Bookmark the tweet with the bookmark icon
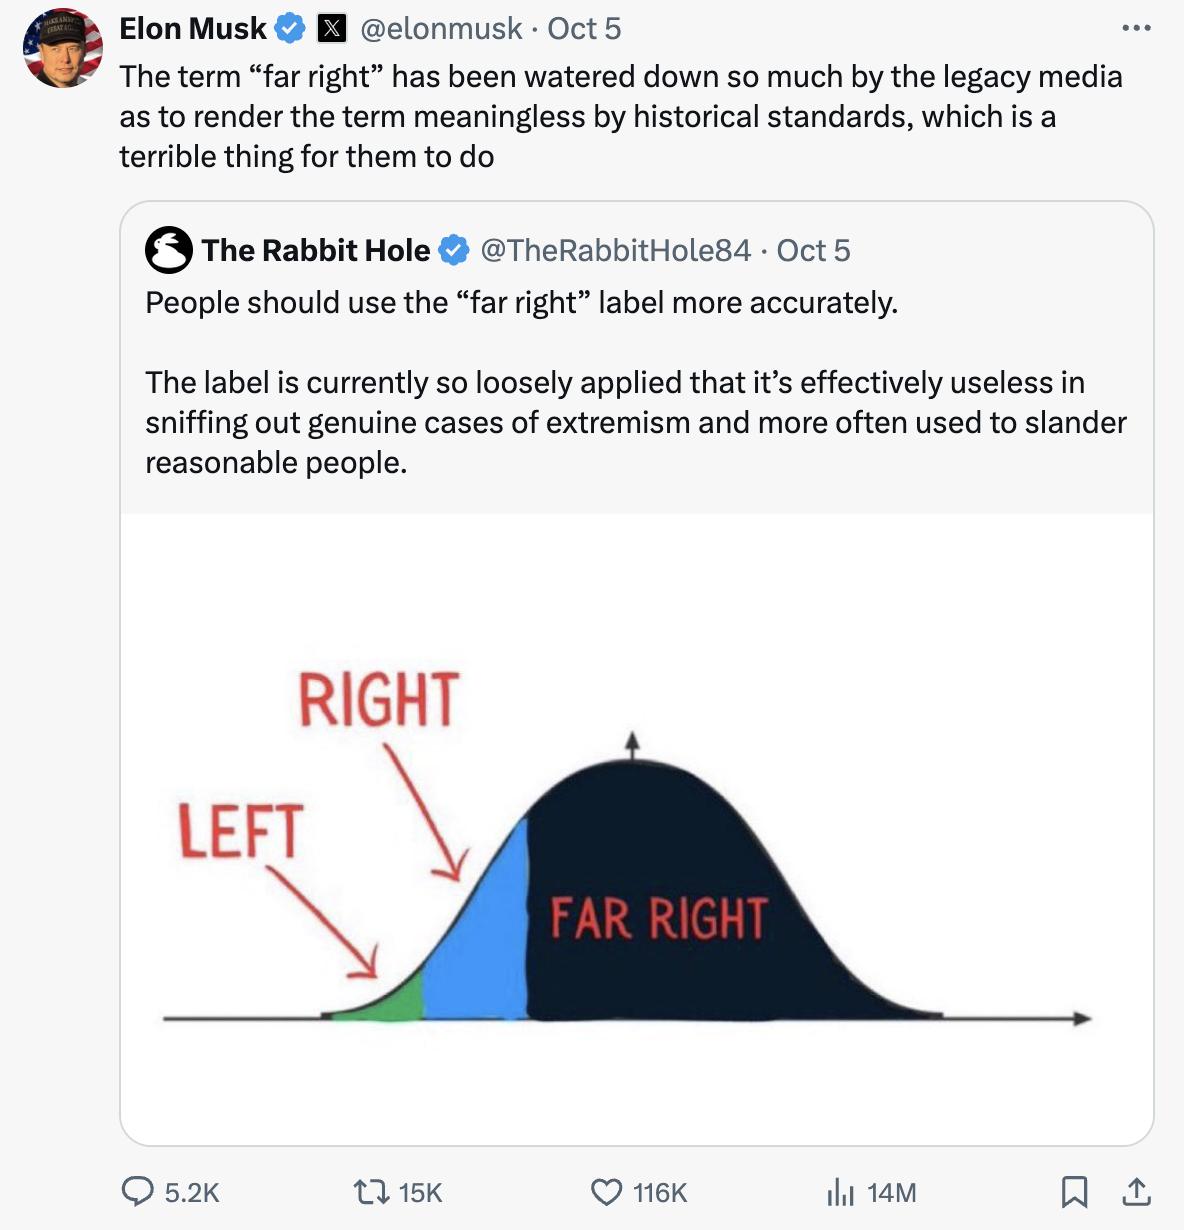 tap(1074, 1191)
